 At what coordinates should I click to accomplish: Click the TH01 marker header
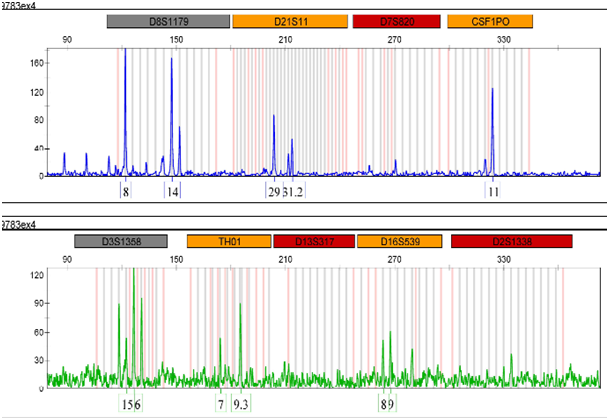coord(229,242)
